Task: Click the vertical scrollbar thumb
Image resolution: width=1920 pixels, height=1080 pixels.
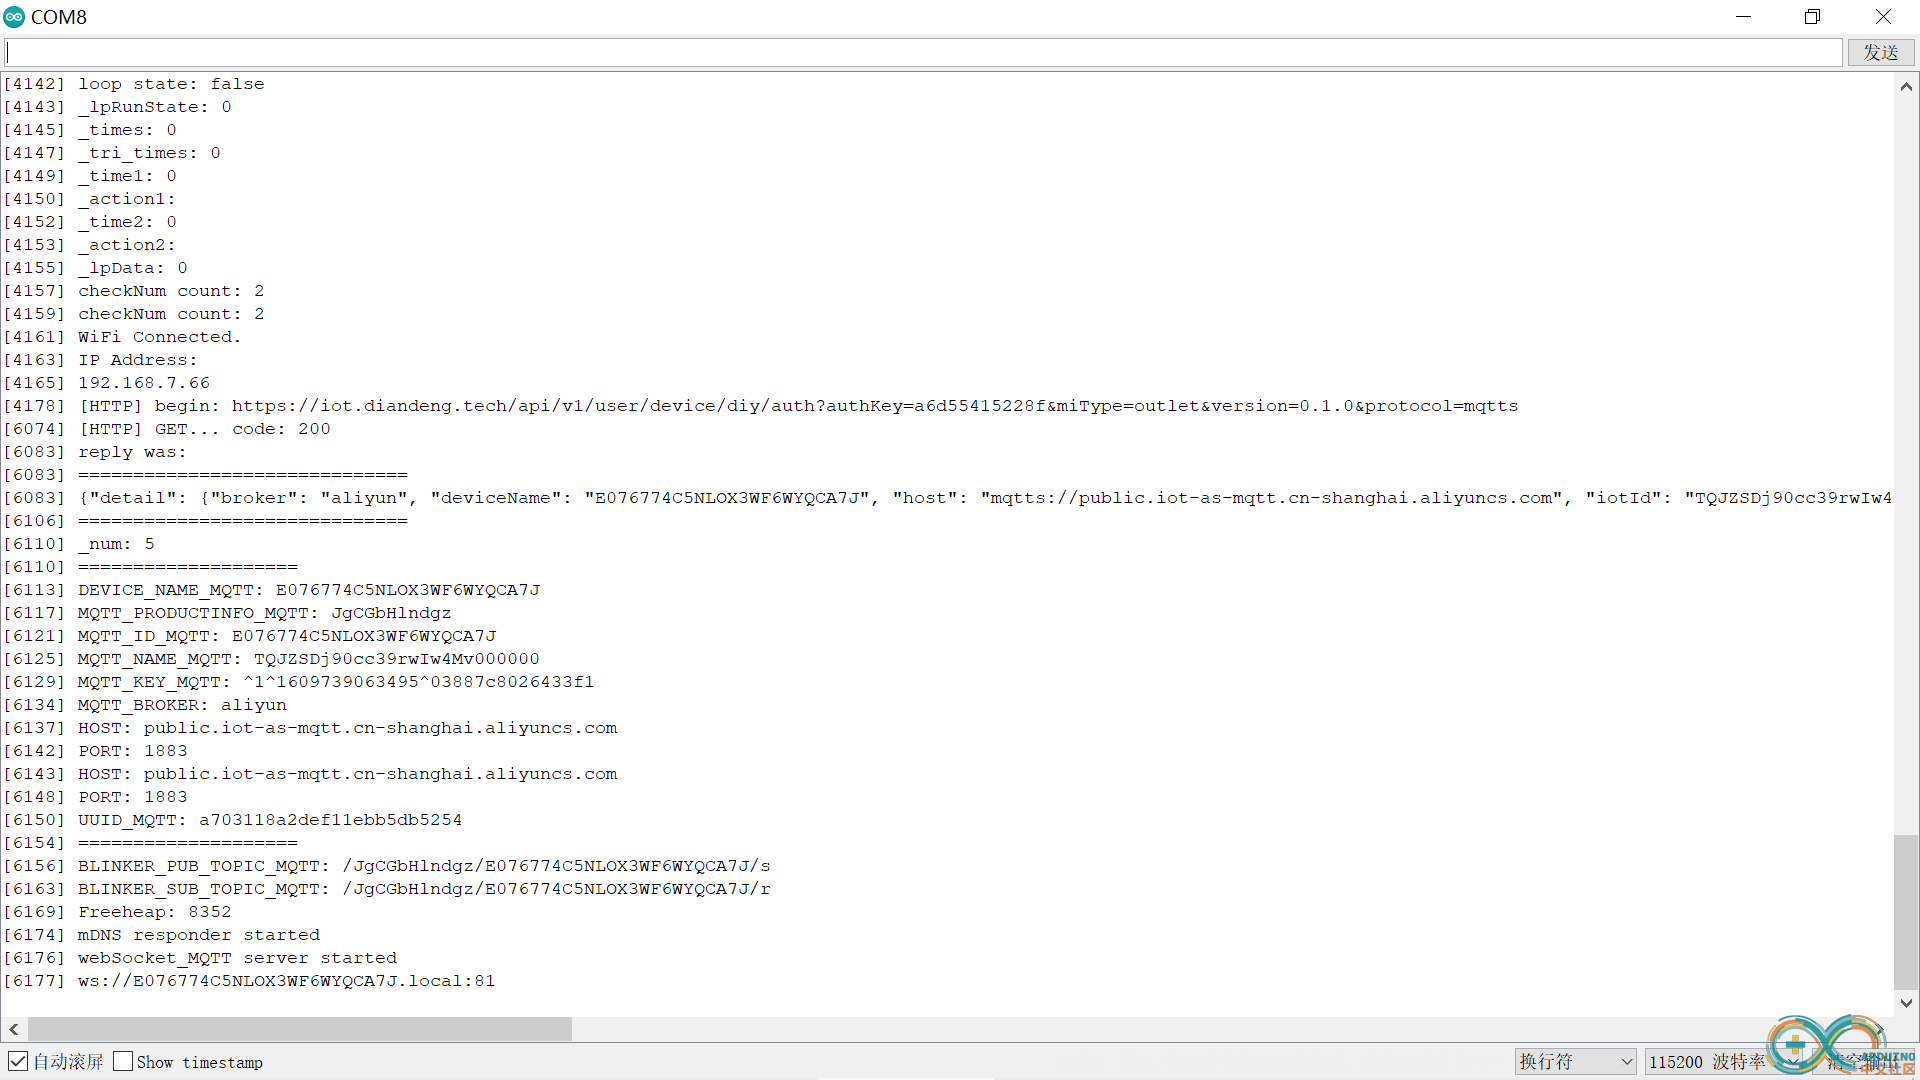Action: [x=1906, y=912]
